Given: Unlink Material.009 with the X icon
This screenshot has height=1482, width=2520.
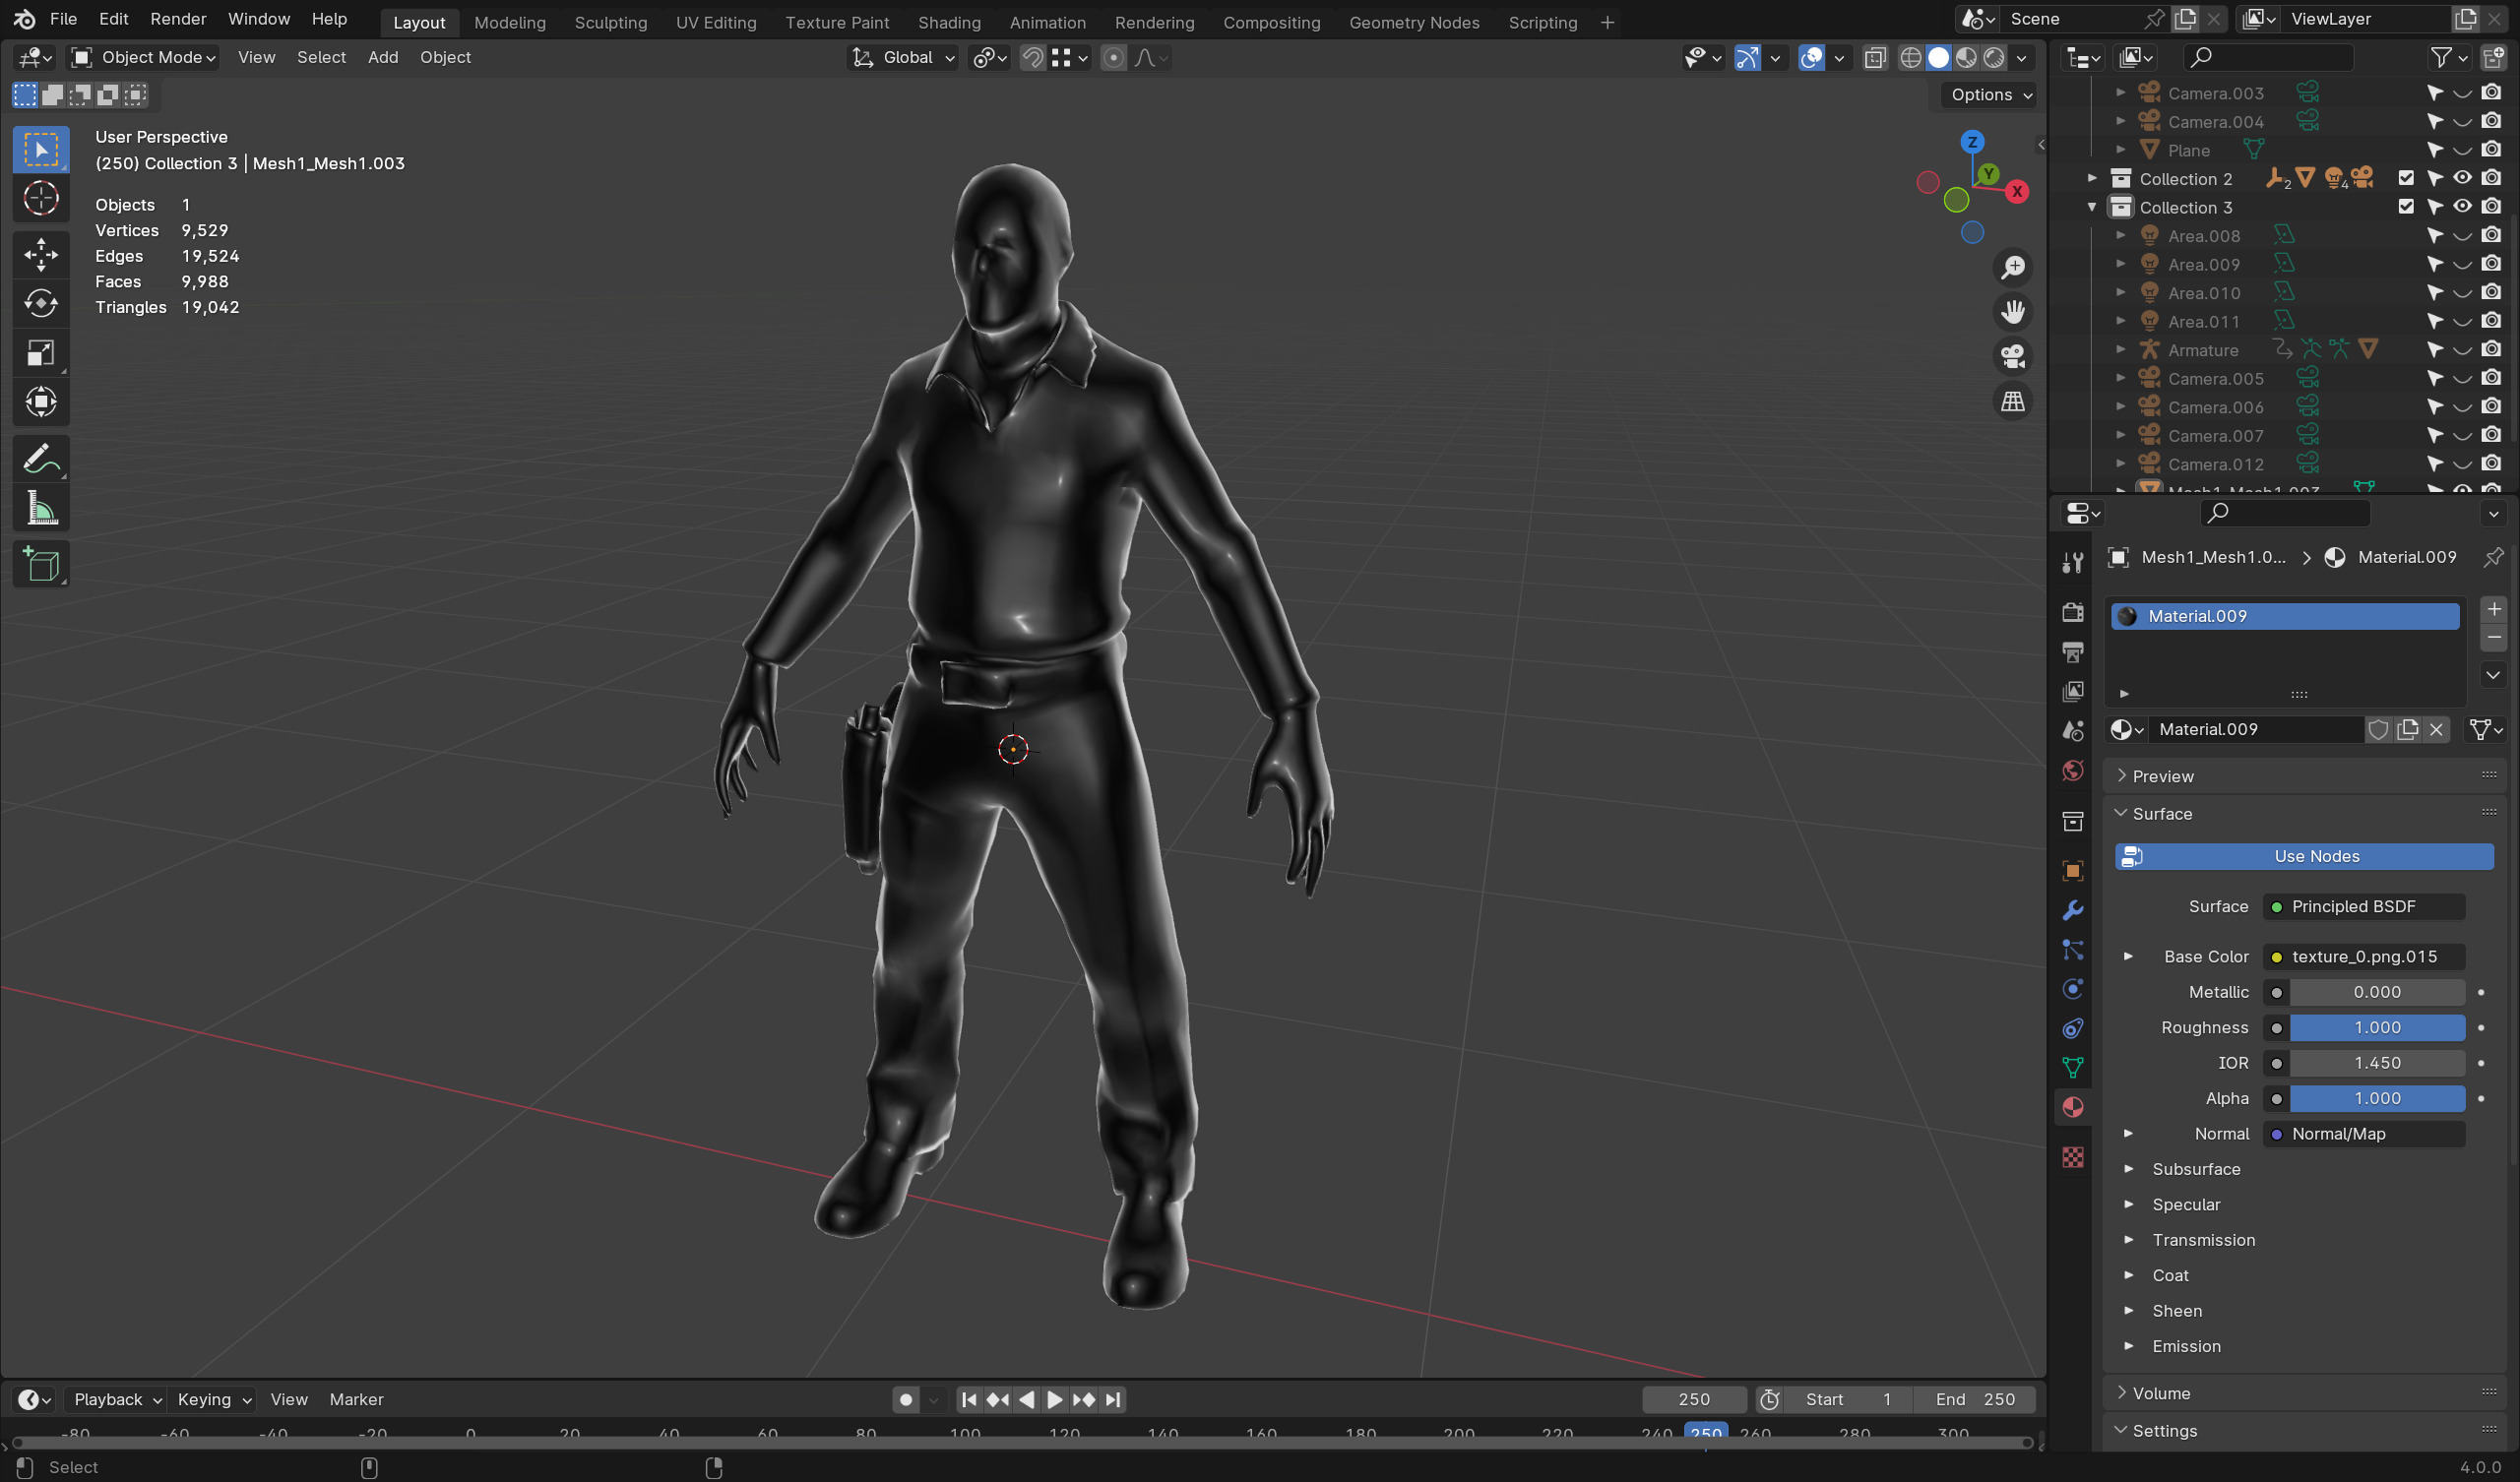Looking at the screenshot, I should [2437, 730].
